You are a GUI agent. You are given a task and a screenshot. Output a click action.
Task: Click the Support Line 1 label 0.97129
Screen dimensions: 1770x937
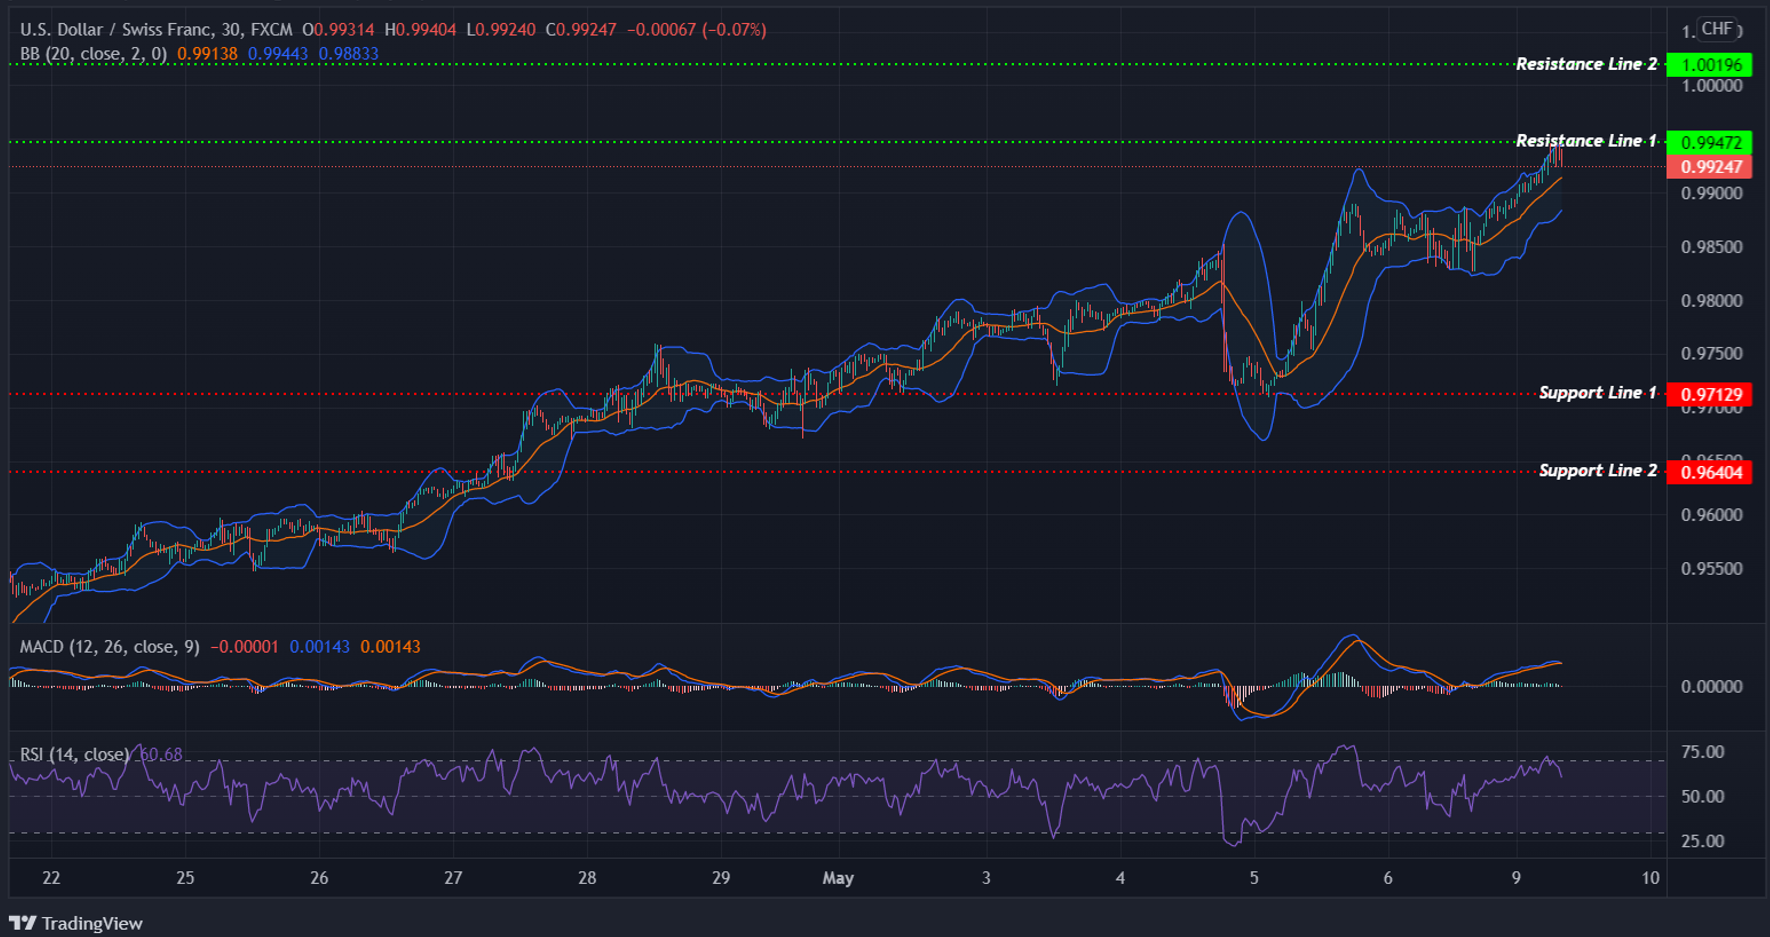[1713, 394]
